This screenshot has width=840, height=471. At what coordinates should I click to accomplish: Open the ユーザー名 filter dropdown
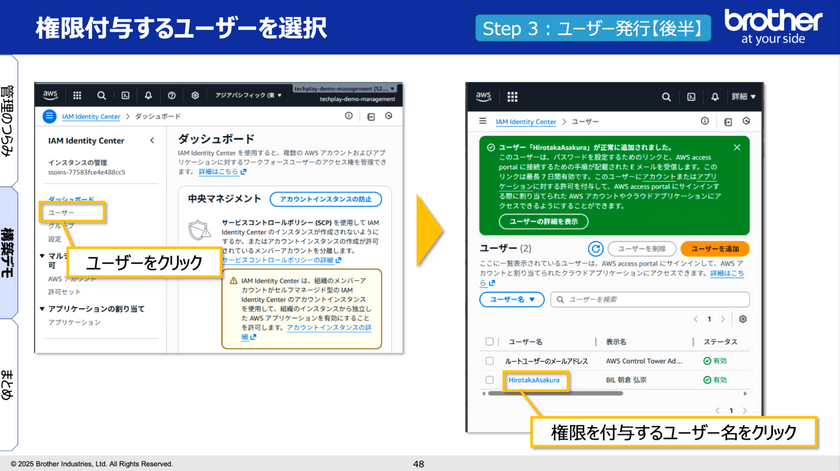[510, 299]
